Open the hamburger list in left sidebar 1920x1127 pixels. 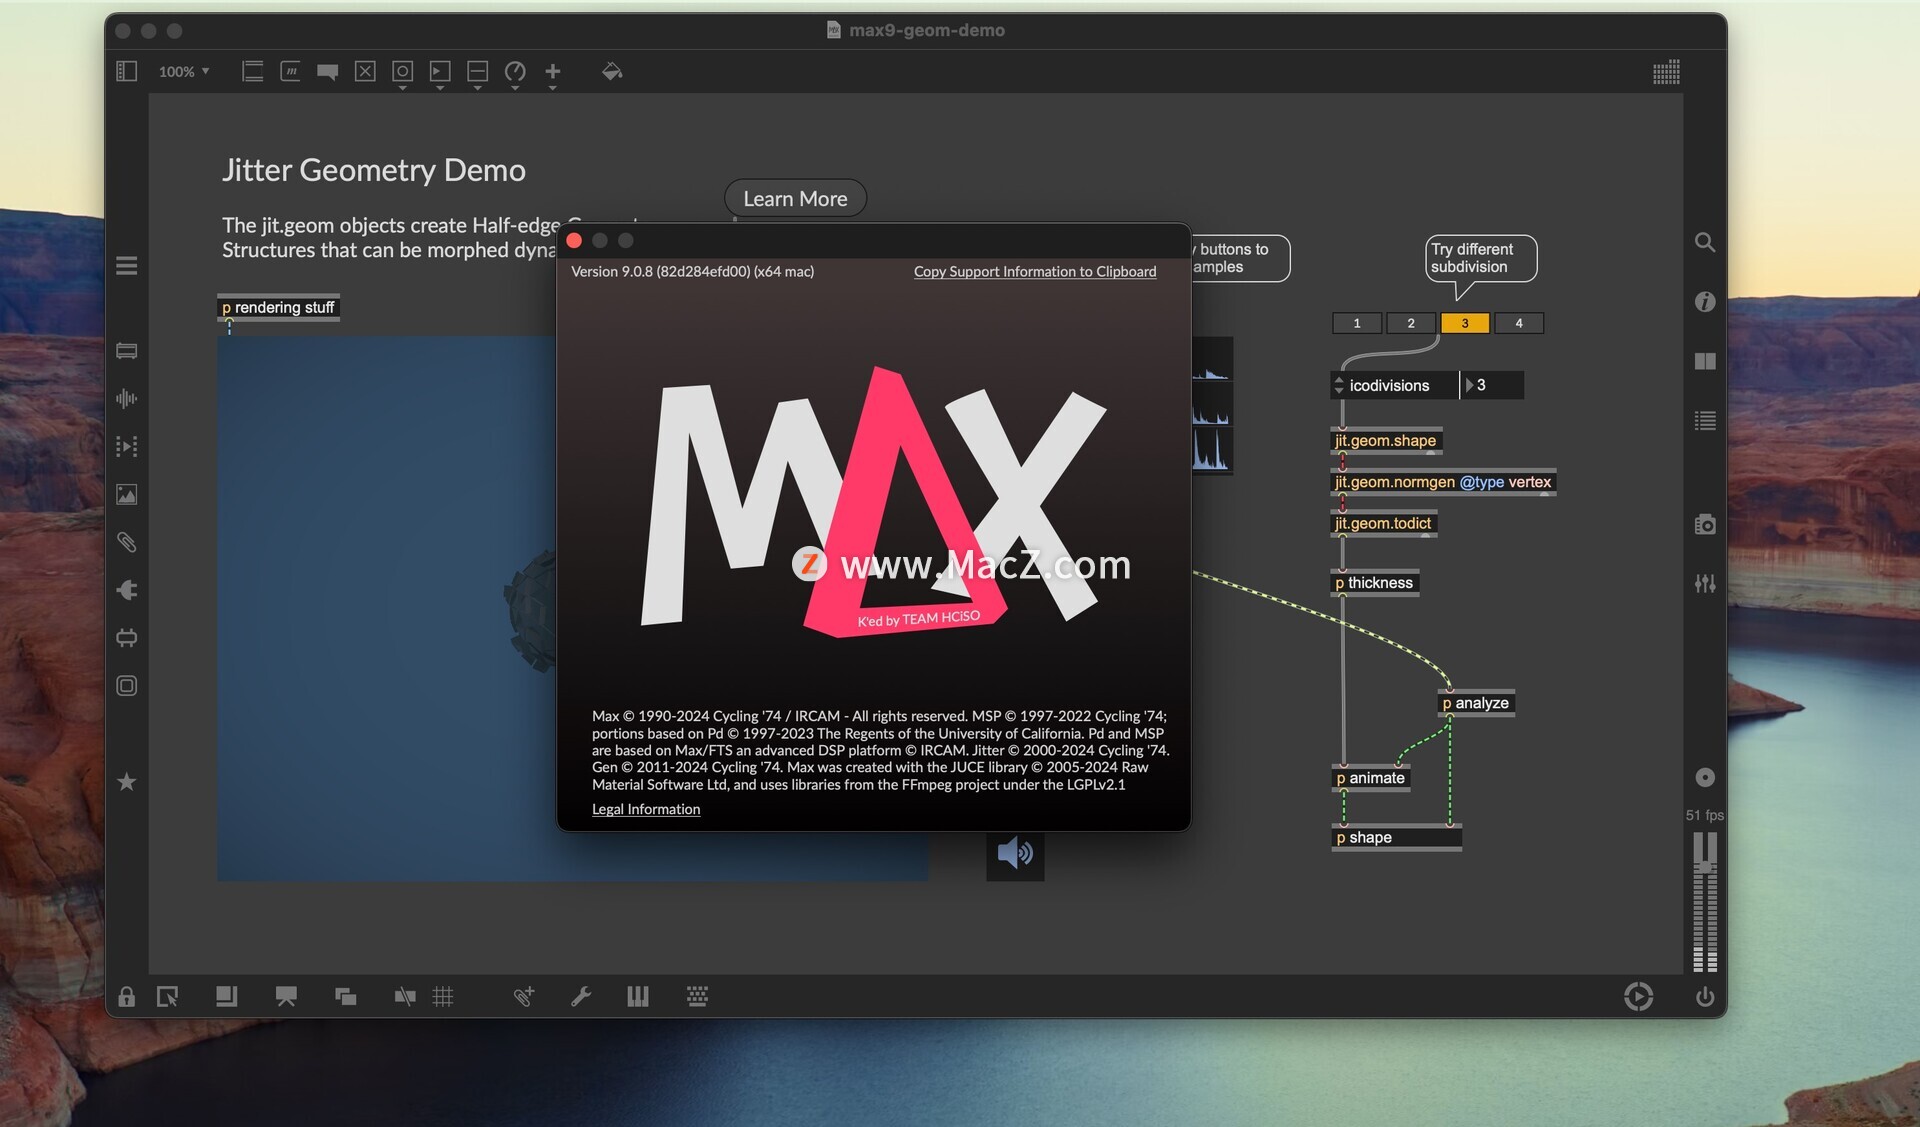(126, 265)
